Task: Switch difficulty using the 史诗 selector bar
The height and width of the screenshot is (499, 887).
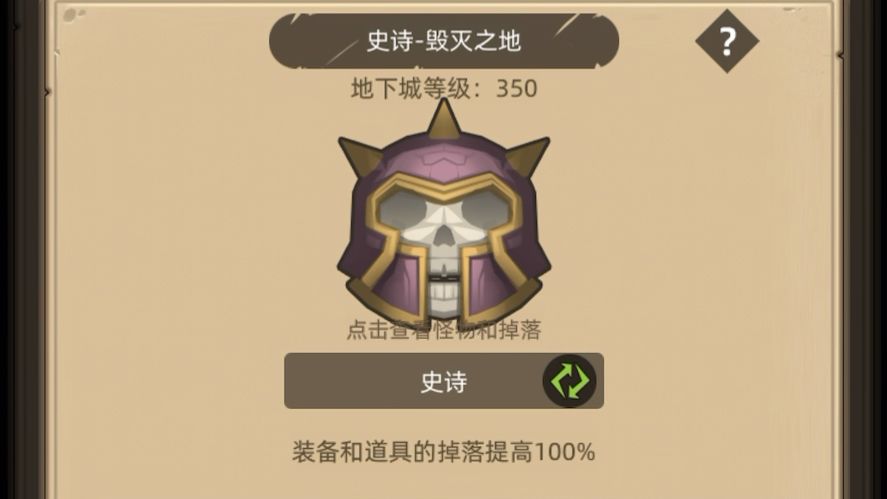Action: (x=444, y=381)
